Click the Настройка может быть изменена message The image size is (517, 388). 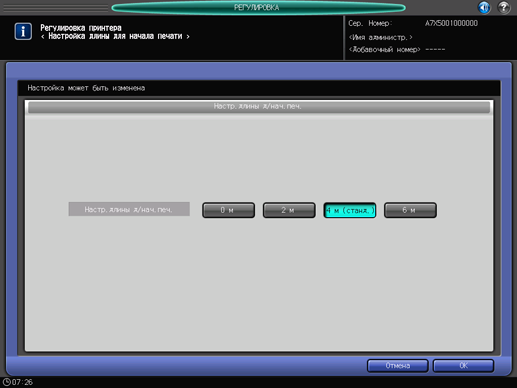point(86,88)
